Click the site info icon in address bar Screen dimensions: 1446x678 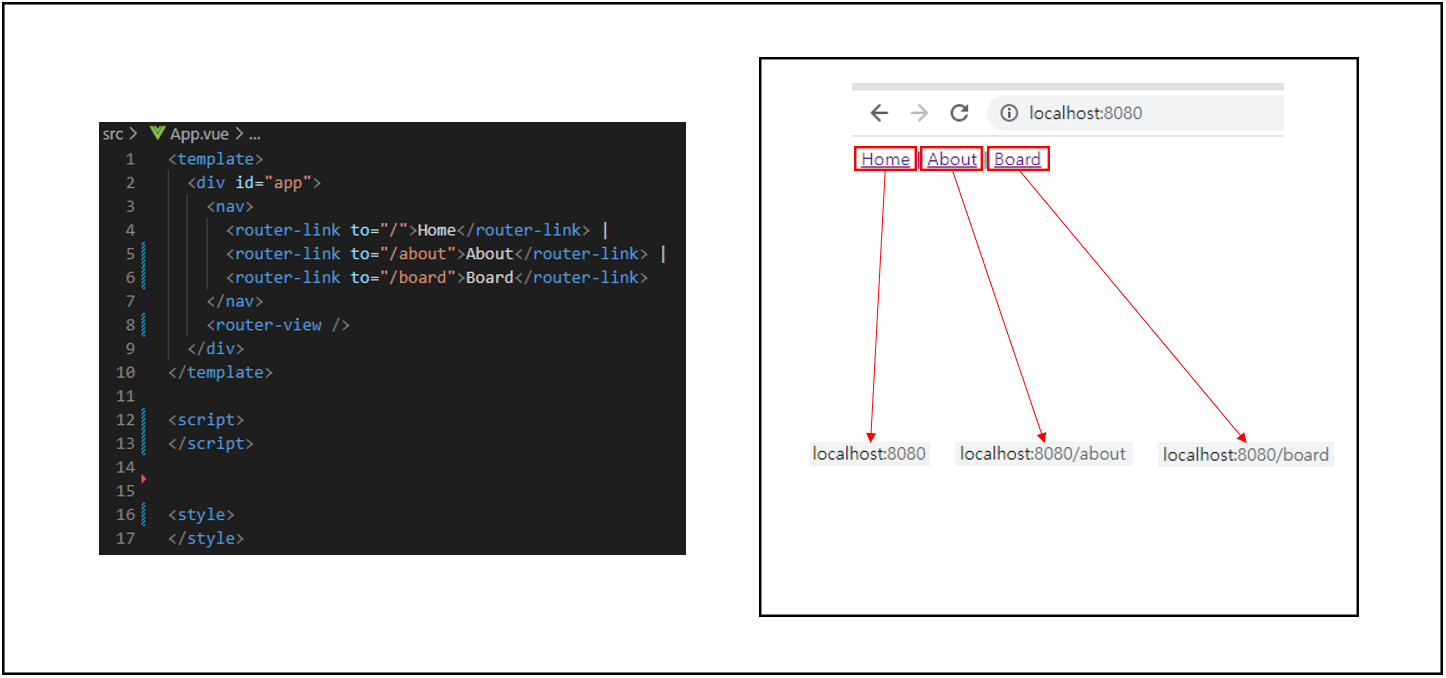tap(1010, 113)
